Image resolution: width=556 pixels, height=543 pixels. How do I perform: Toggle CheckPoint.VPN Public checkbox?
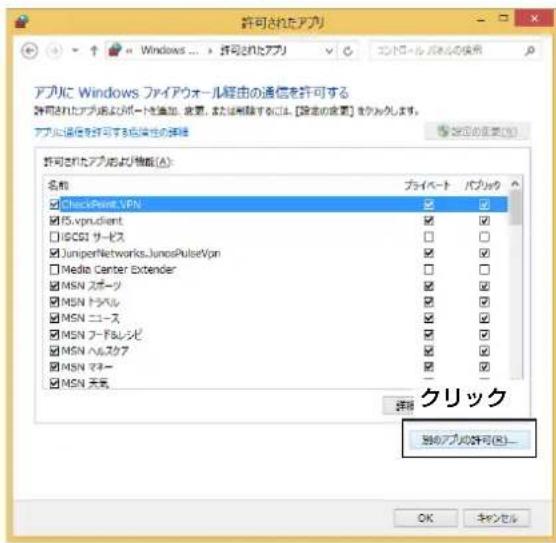coord(484,204)
